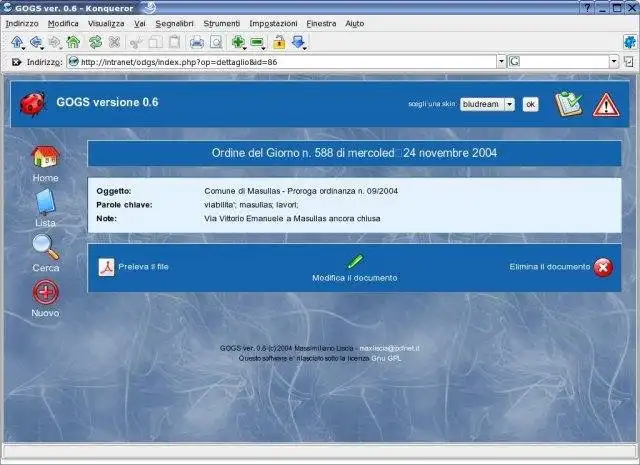Click the Ordine del Giorno n. 588 title
The image size is (640, 465).
click(x=354, y=153)
